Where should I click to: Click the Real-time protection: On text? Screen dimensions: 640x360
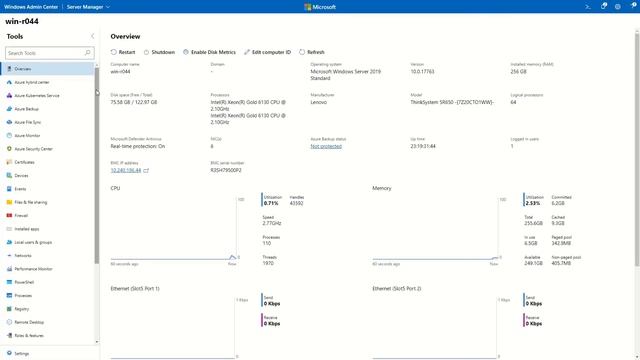138,146
